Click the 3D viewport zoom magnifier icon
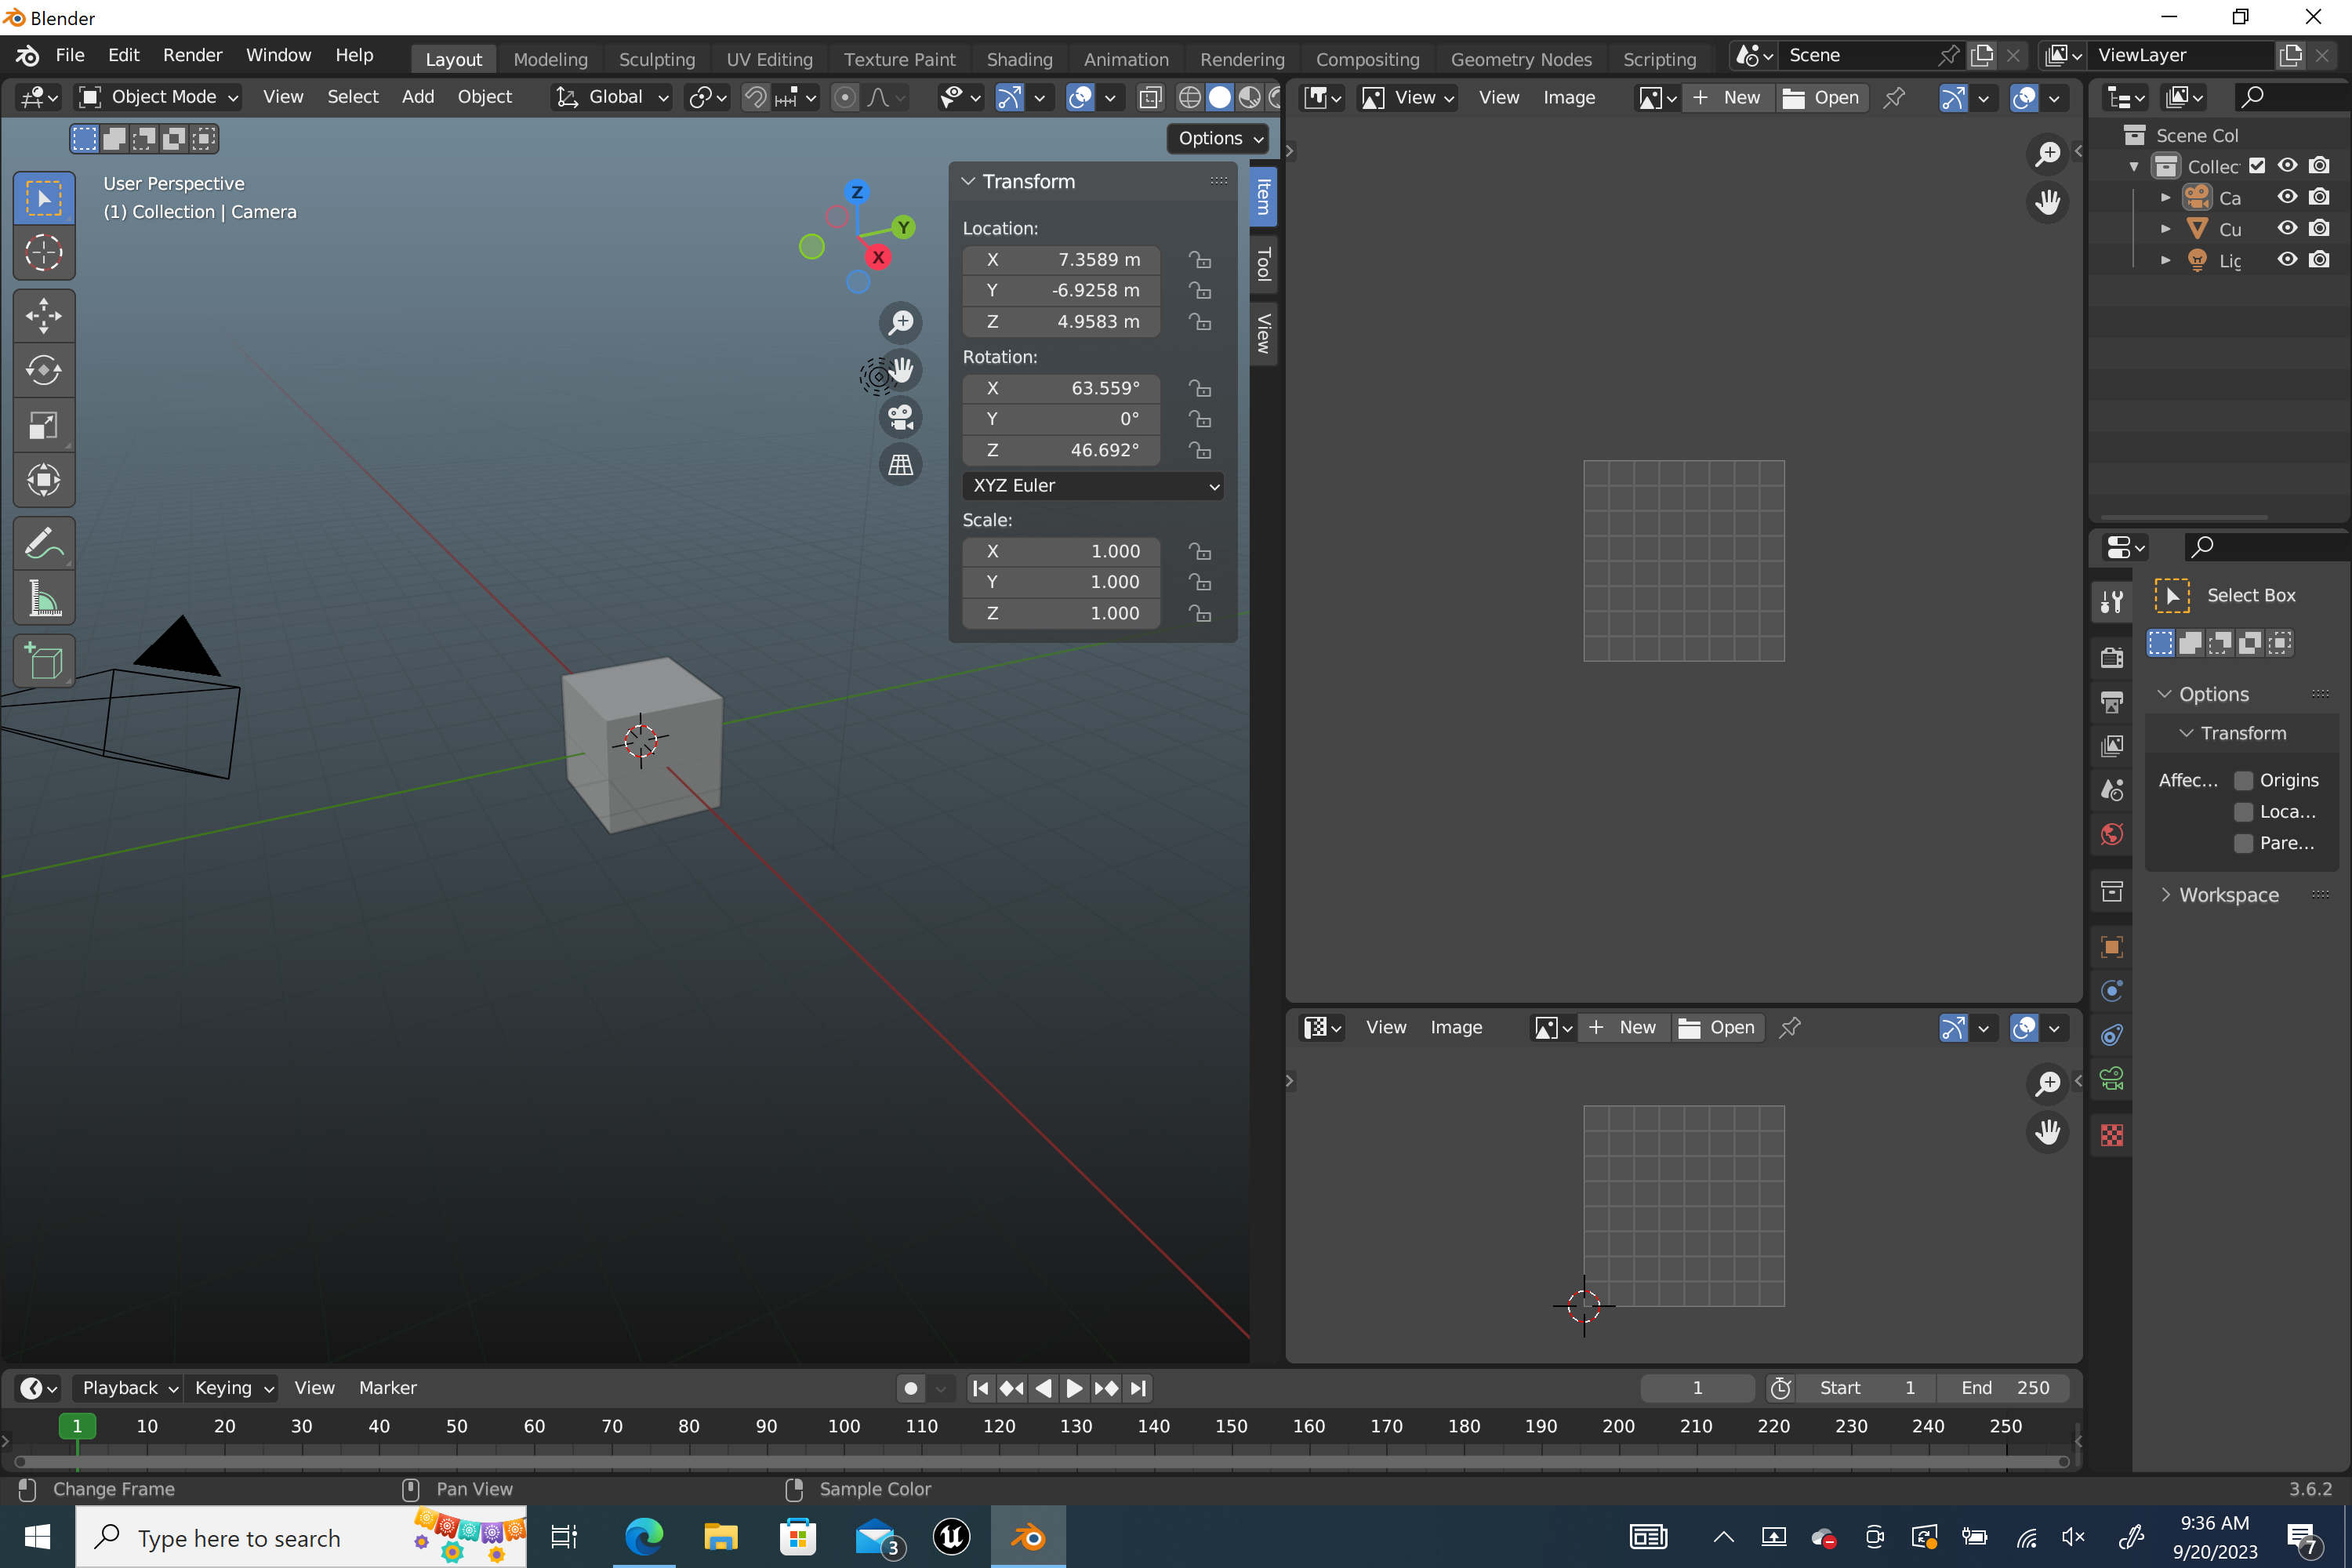 (901, 322)
